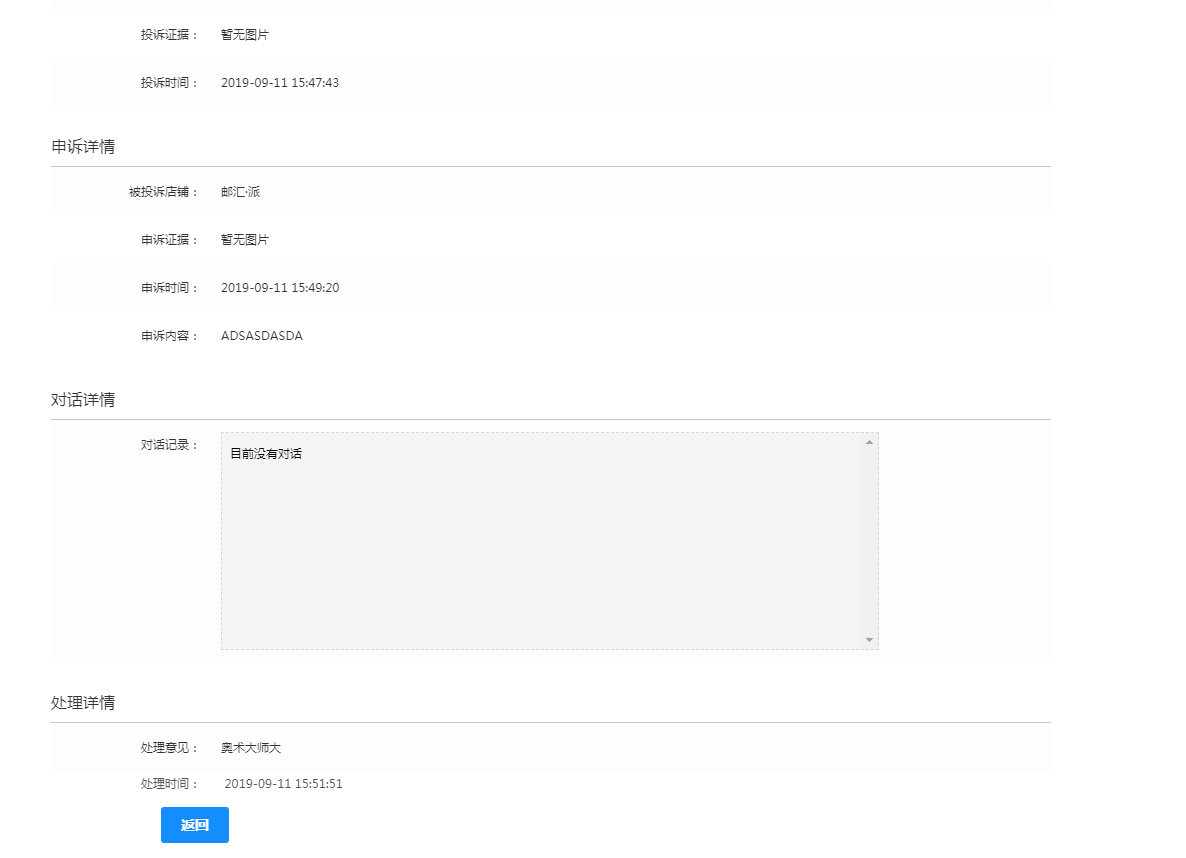
Task: Click 暂无图片 in the 投诉证据 row
Action: click(x=245, y=35)
